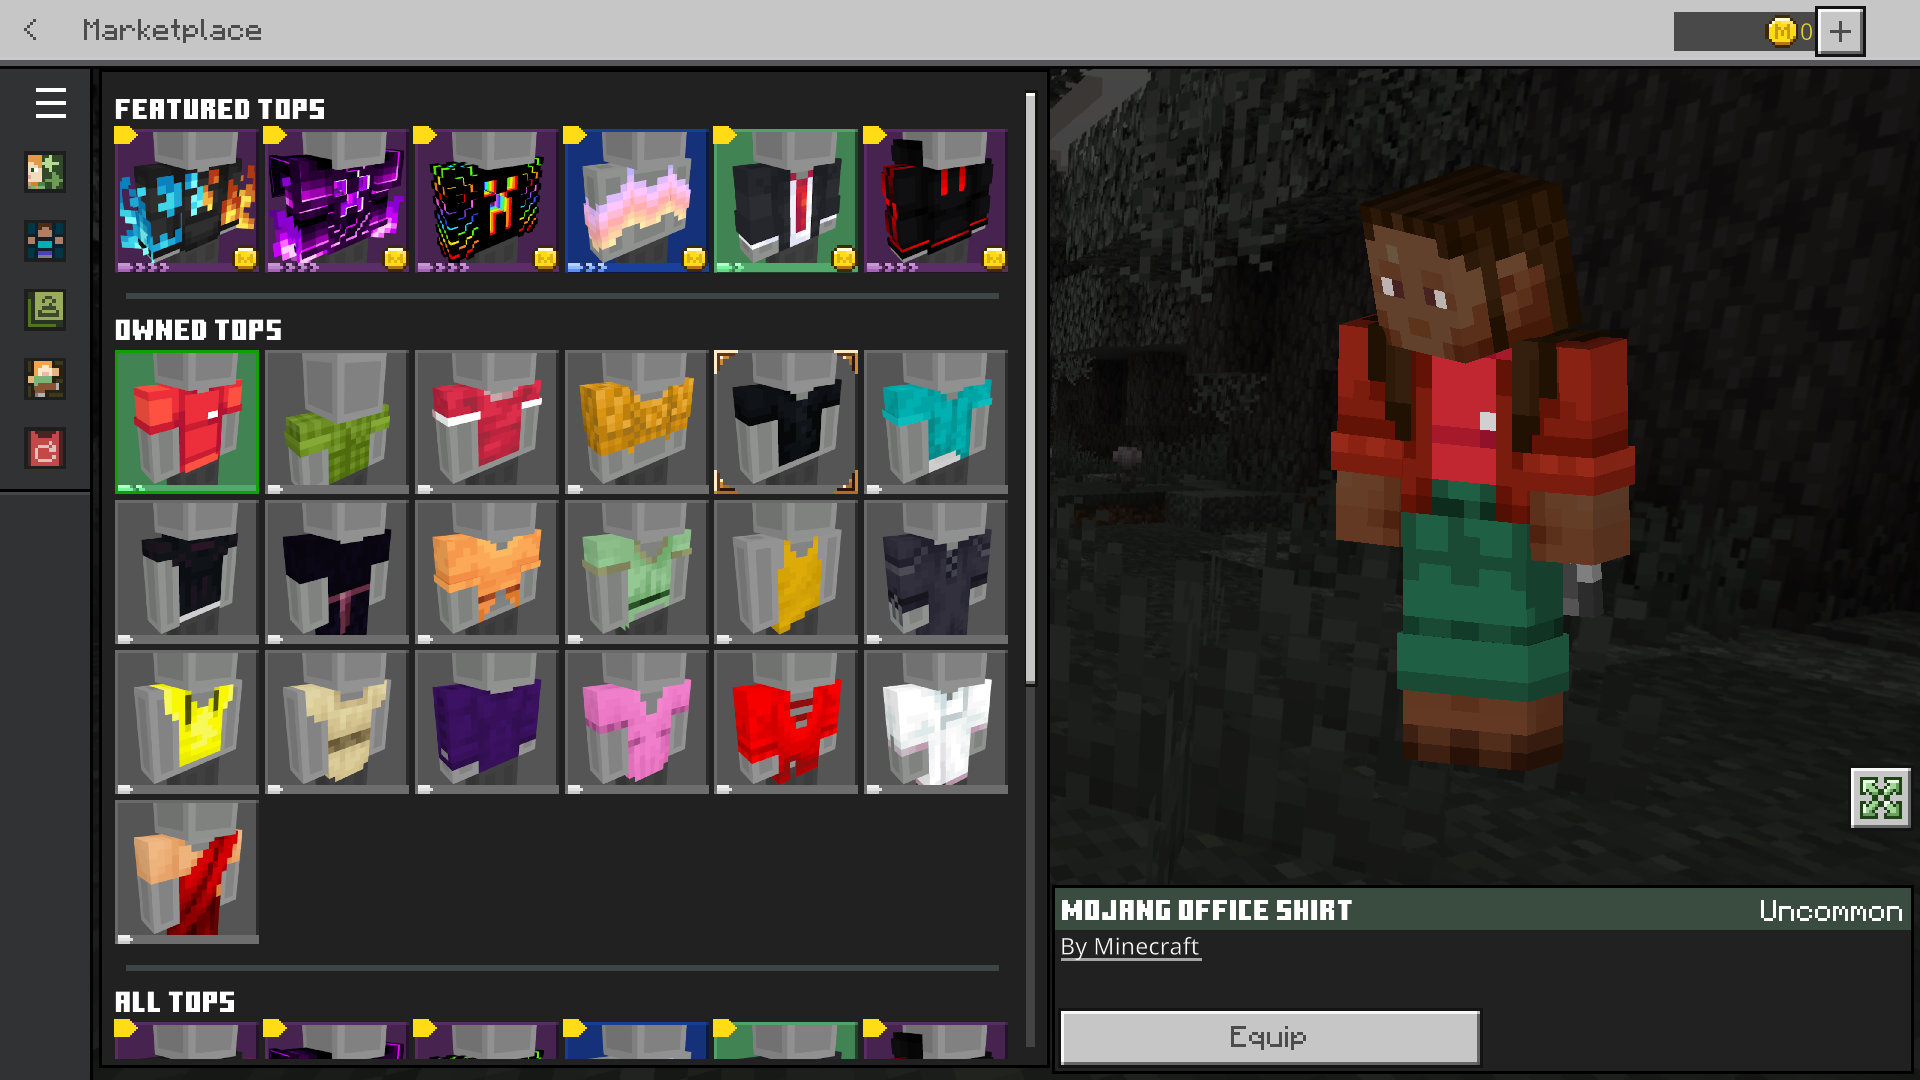1920x1080 pixels.
Task: Click the plus button to add coins
Action: click(1840, 31)
